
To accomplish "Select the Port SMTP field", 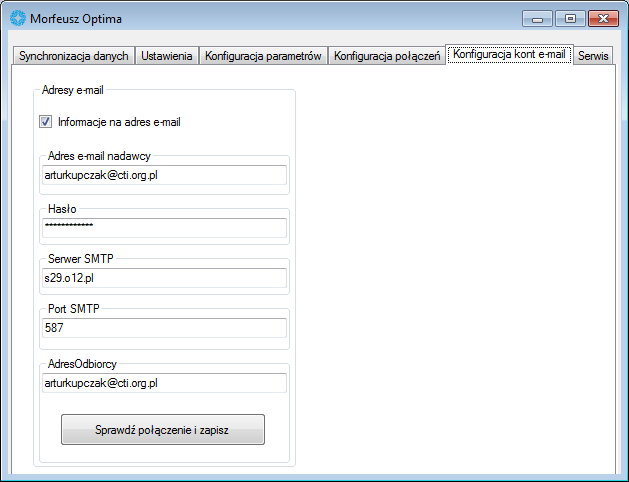I will (x=164, y=328).
